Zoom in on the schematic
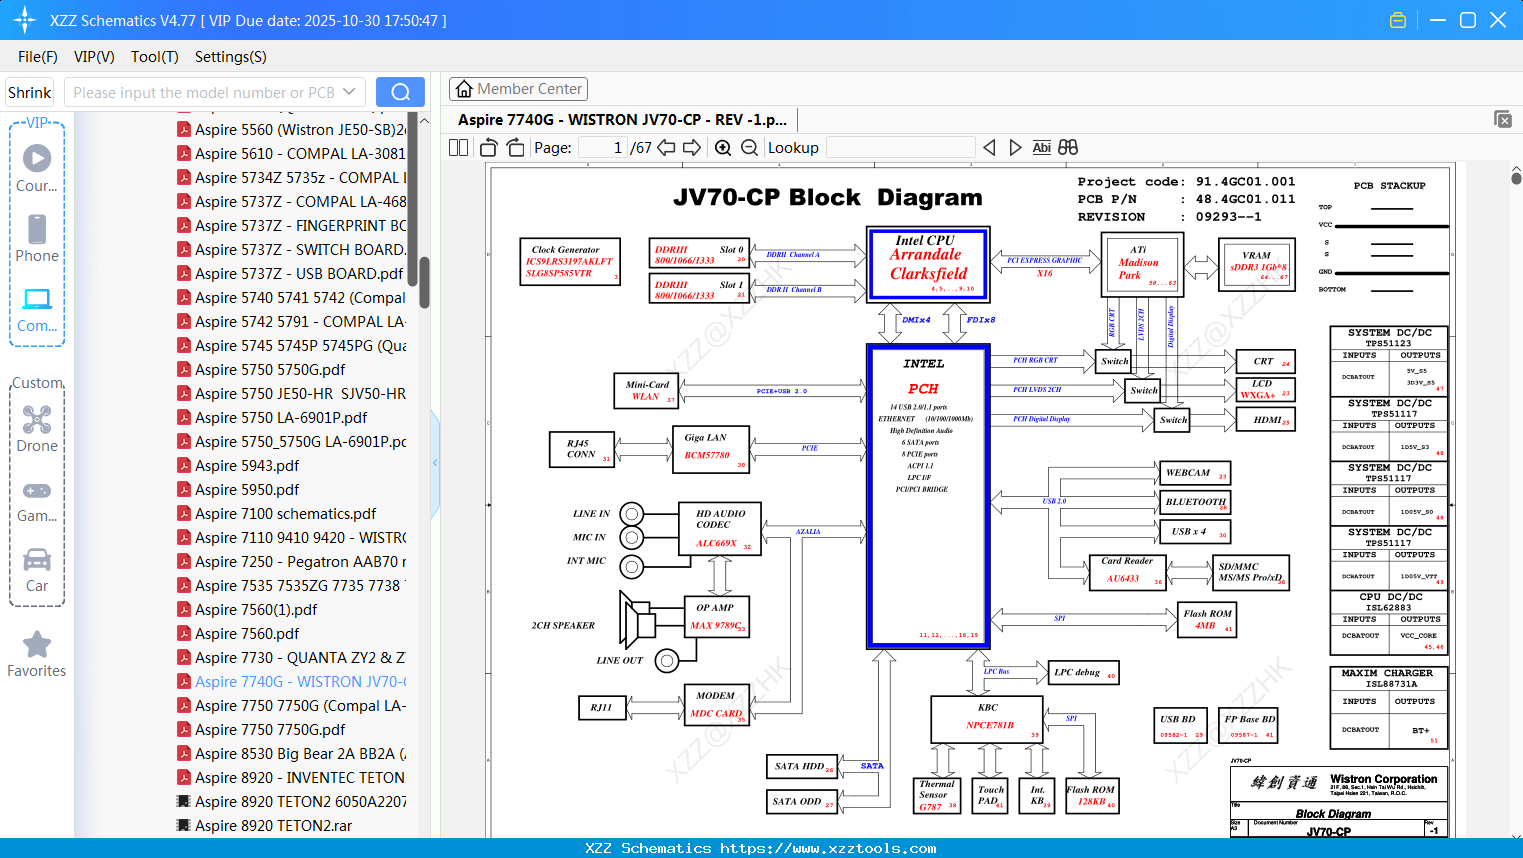This screenshot has height=858, width=1523. pos(723,148)
